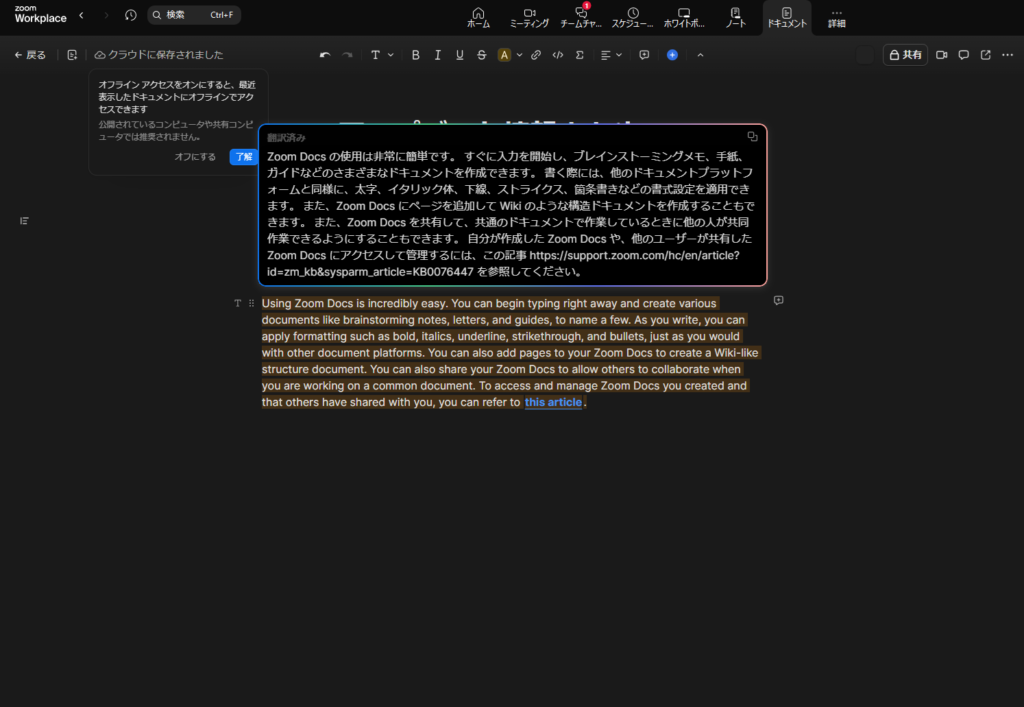Switch to the ミーティング tab

(x=529, y=17)
